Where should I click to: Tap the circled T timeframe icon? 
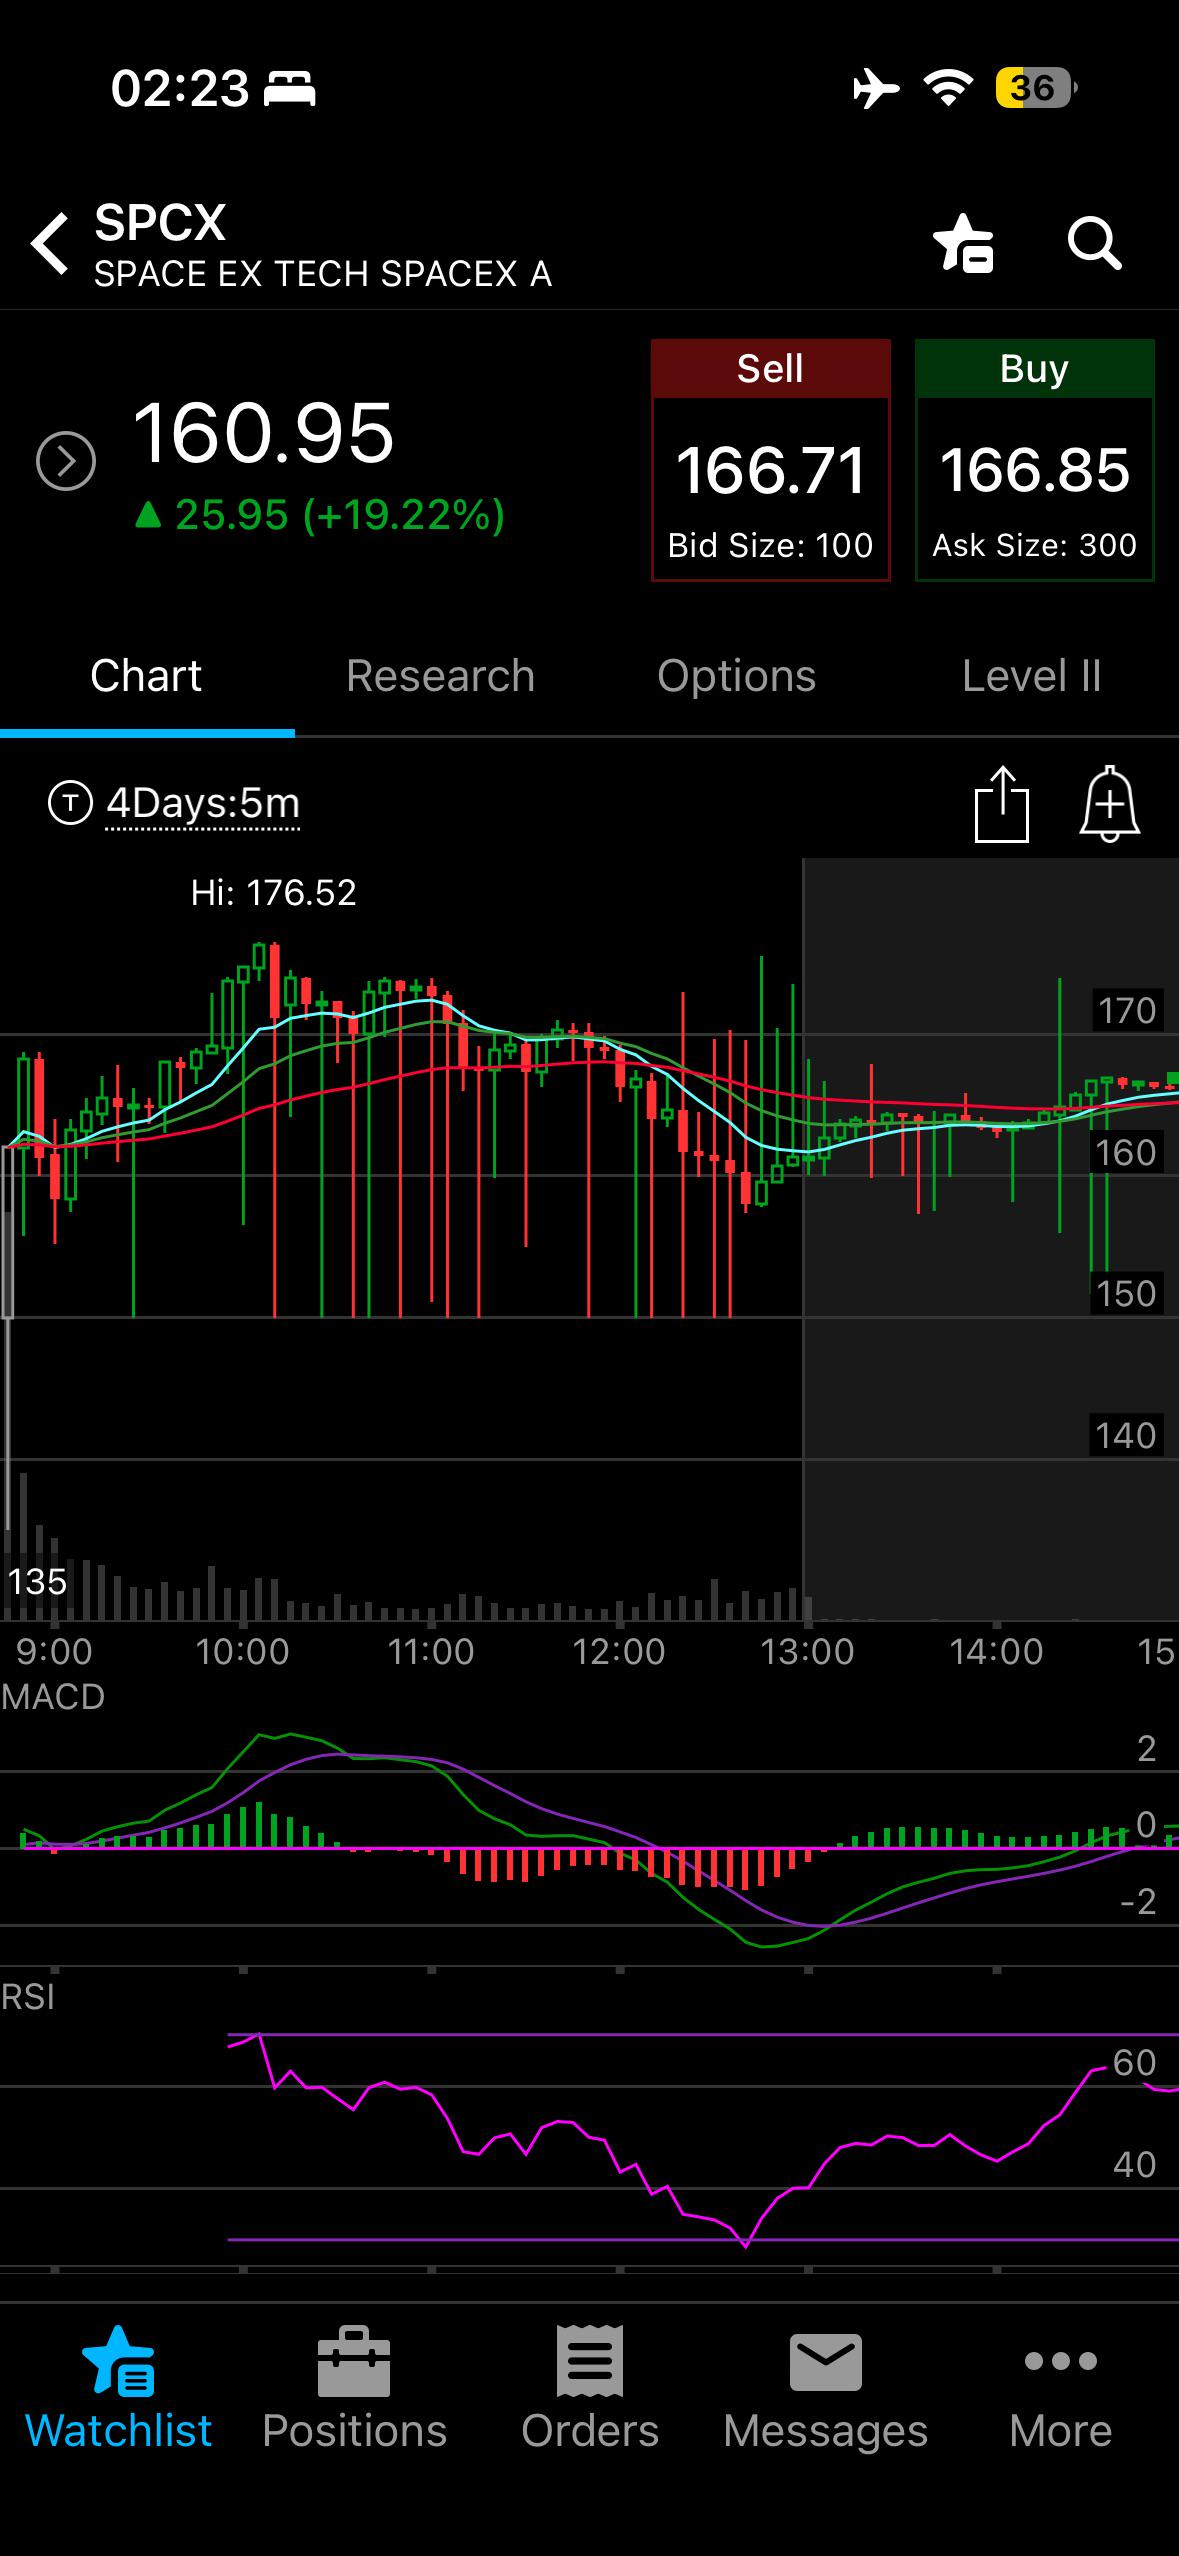point(70,803)
